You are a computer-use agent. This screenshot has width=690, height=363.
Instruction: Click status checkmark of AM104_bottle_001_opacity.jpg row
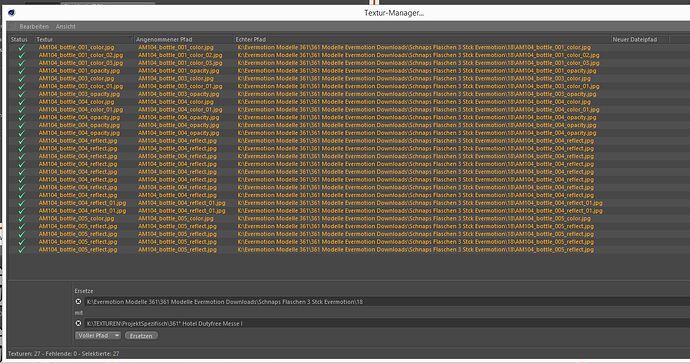[21, 71]
